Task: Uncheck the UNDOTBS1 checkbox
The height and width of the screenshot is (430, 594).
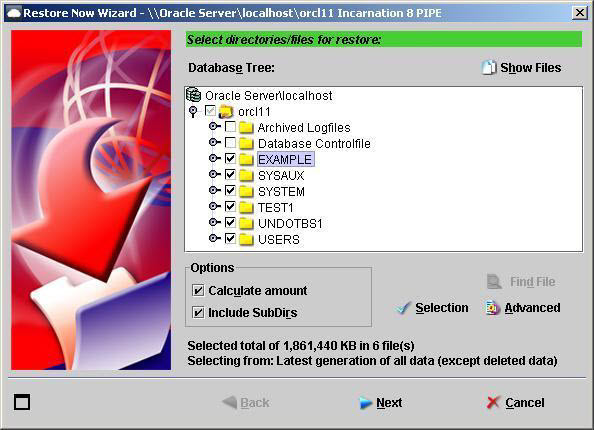Action: 230,222
